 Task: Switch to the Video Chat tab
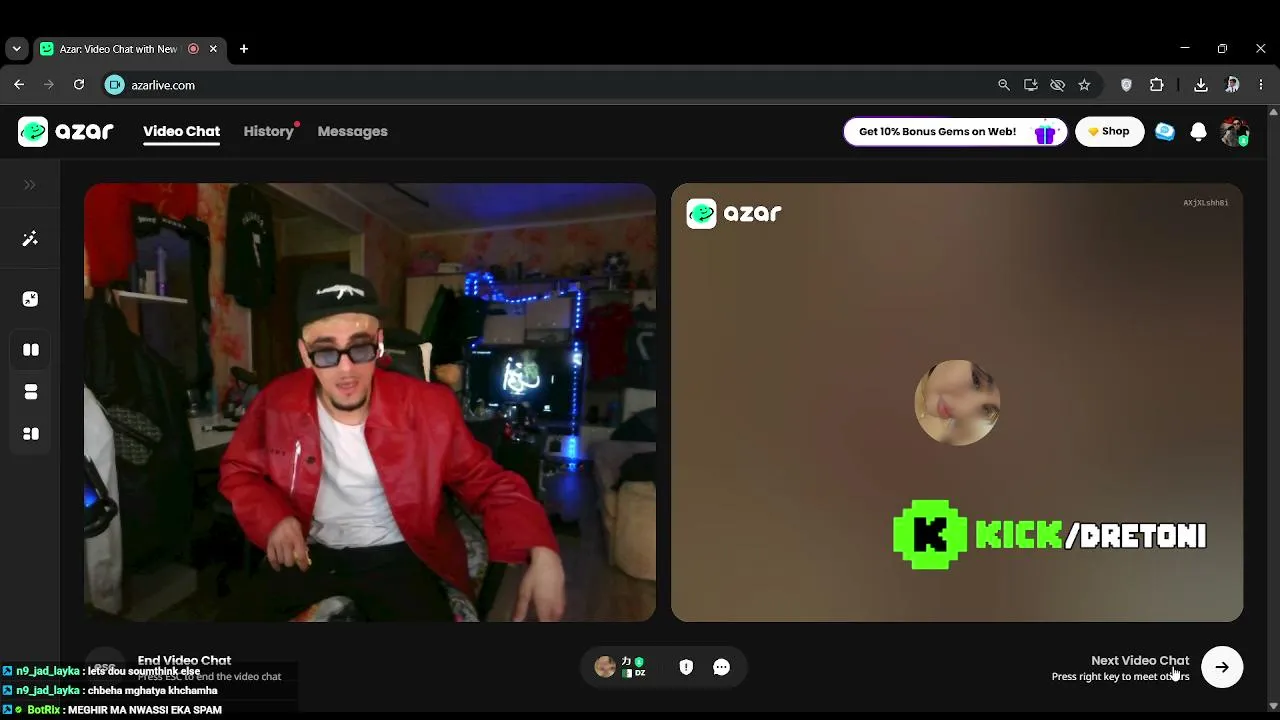pos(181,131)
